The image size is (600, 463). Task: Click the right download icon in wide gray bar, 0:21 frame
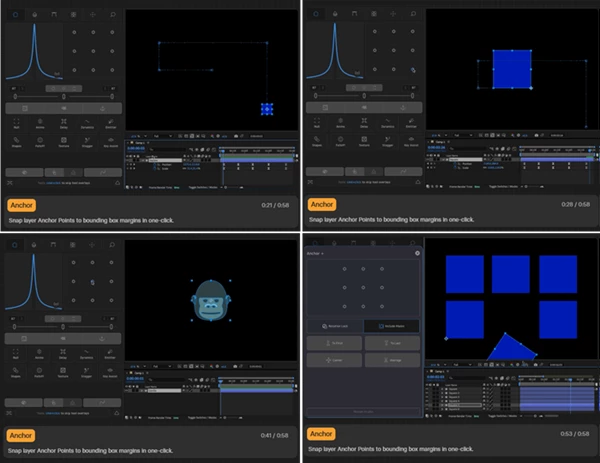point(103,108)
